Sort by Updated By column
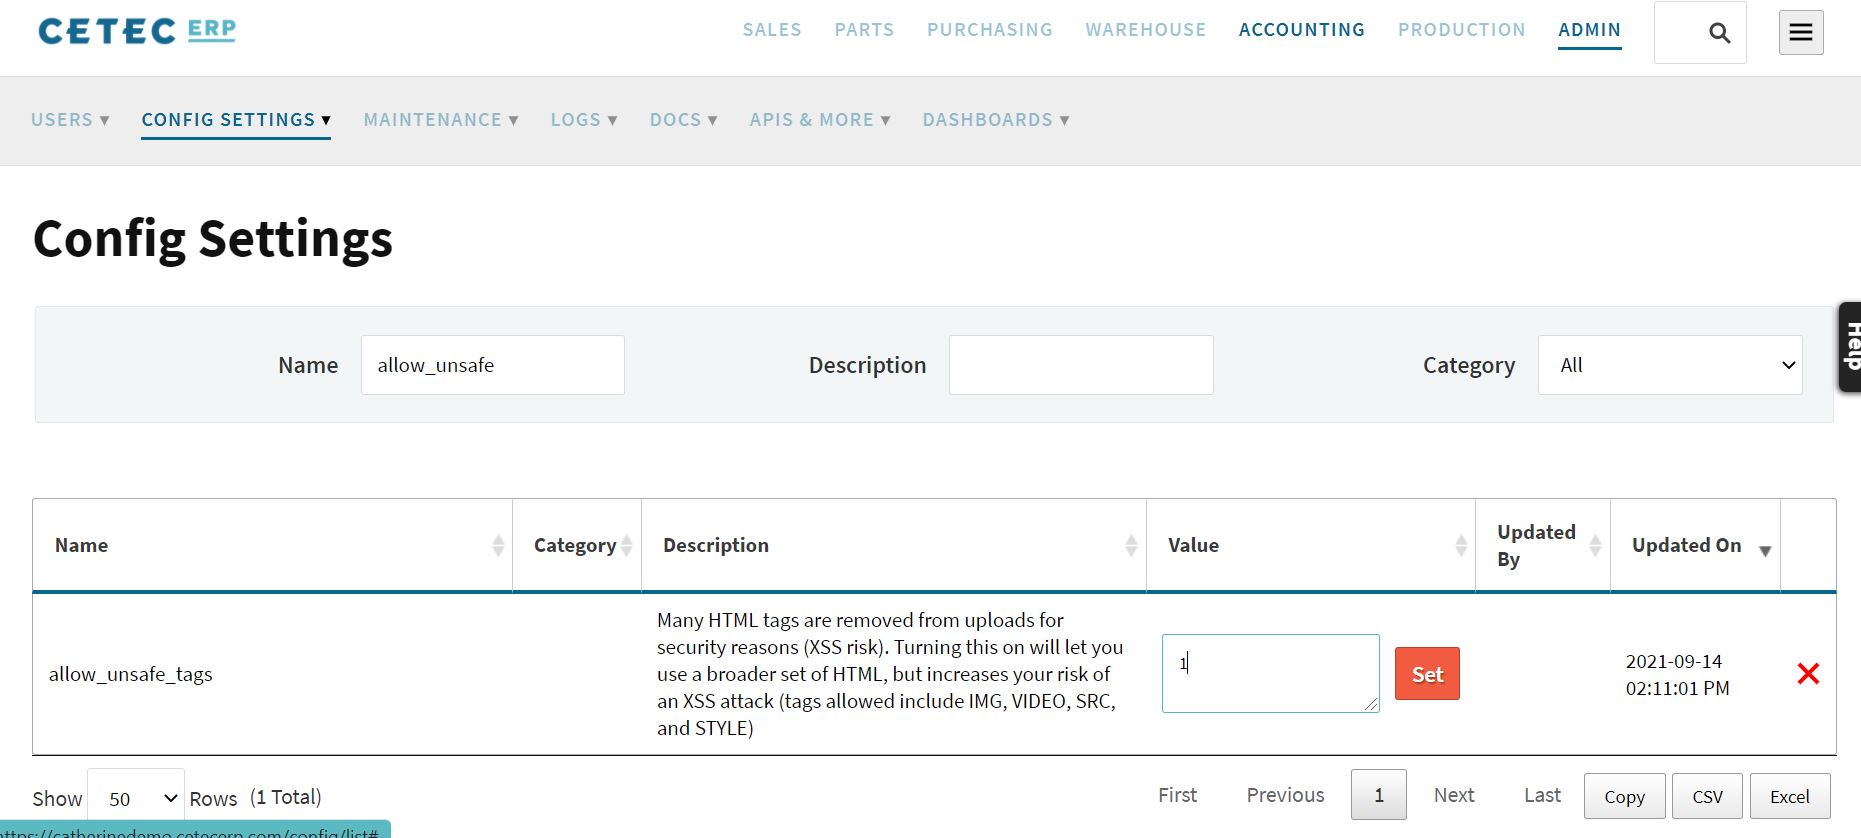This screenshot has height=838, width=1861. (1543, 545)
